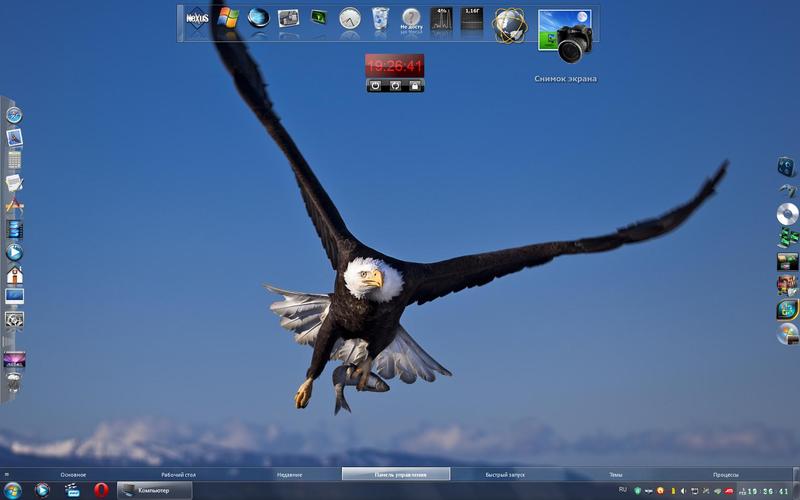Switch to the Недавние shelf tab

[289, 474]
